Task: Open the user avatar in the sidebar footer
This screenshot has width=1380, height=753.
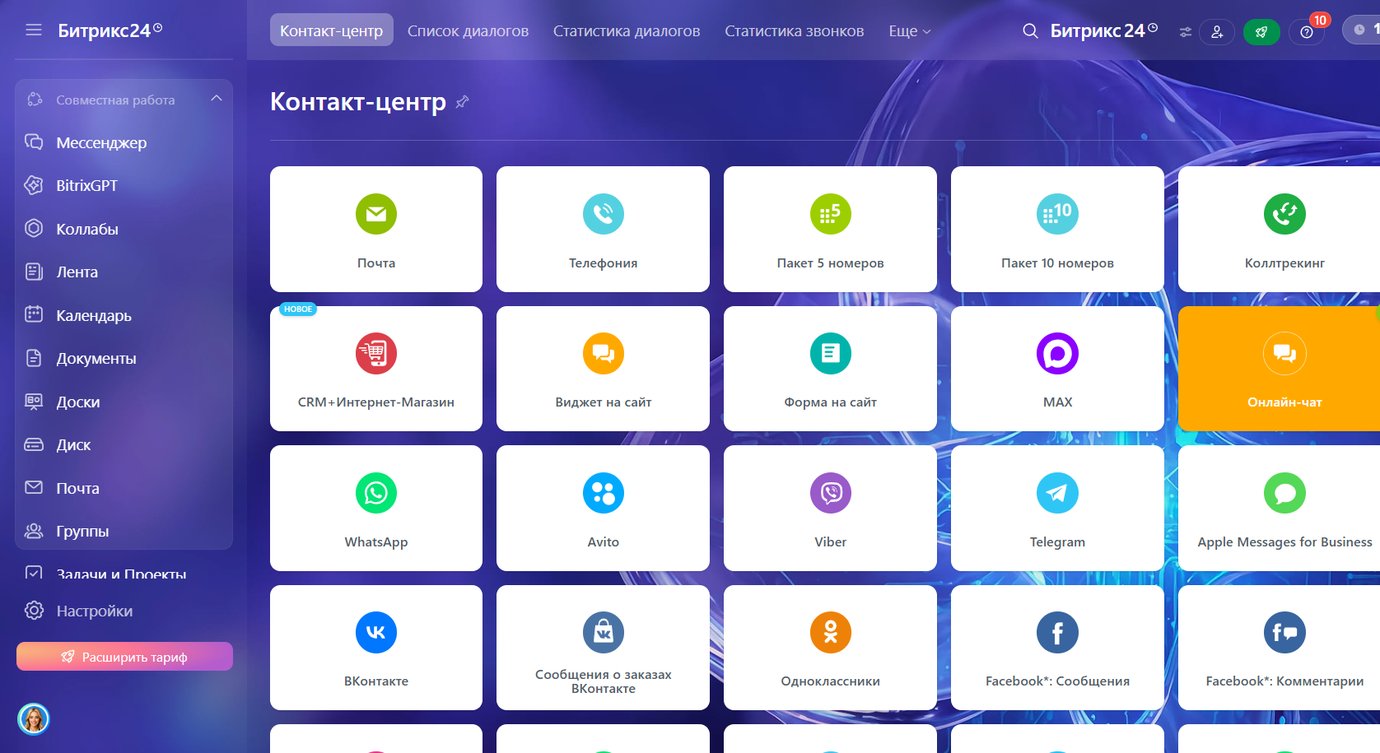Action: 34,719
